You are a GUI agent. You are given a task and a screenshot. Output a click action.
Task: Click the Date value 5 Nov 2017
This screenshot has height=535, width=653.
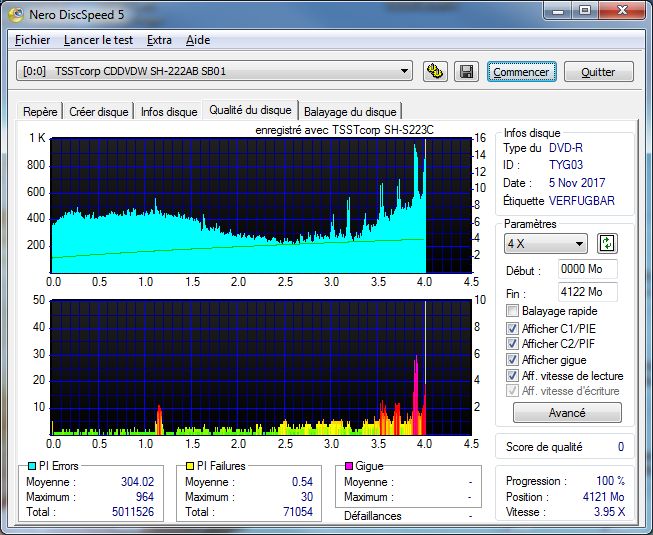click(577, 183)
